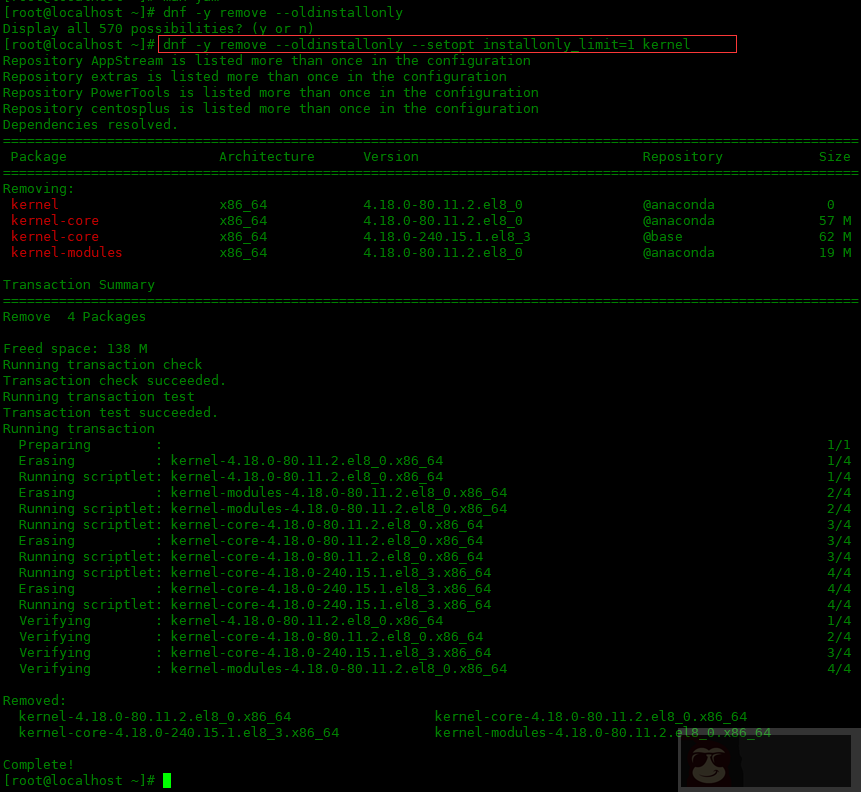861x792 pixels.
Task: Click the Size column header
Action: click(834, 157)
